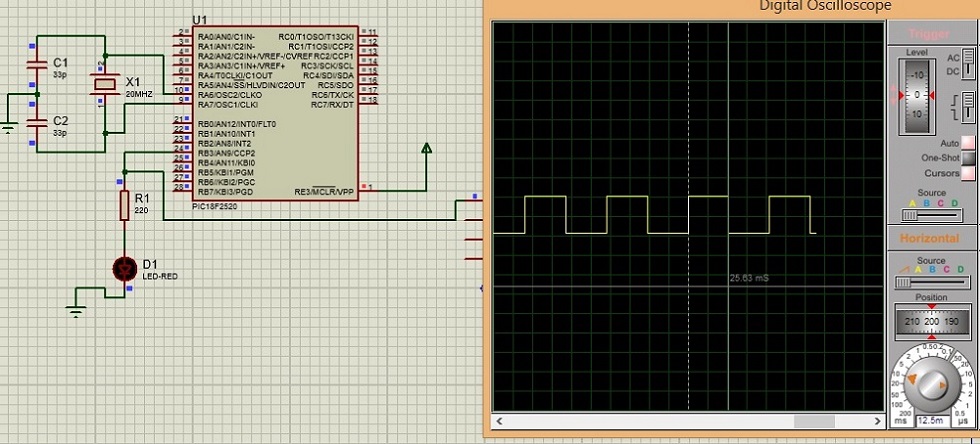Click the red LED D1 component
The width and height of the screenshot is (980, 444).
click(x=125, y=268)
